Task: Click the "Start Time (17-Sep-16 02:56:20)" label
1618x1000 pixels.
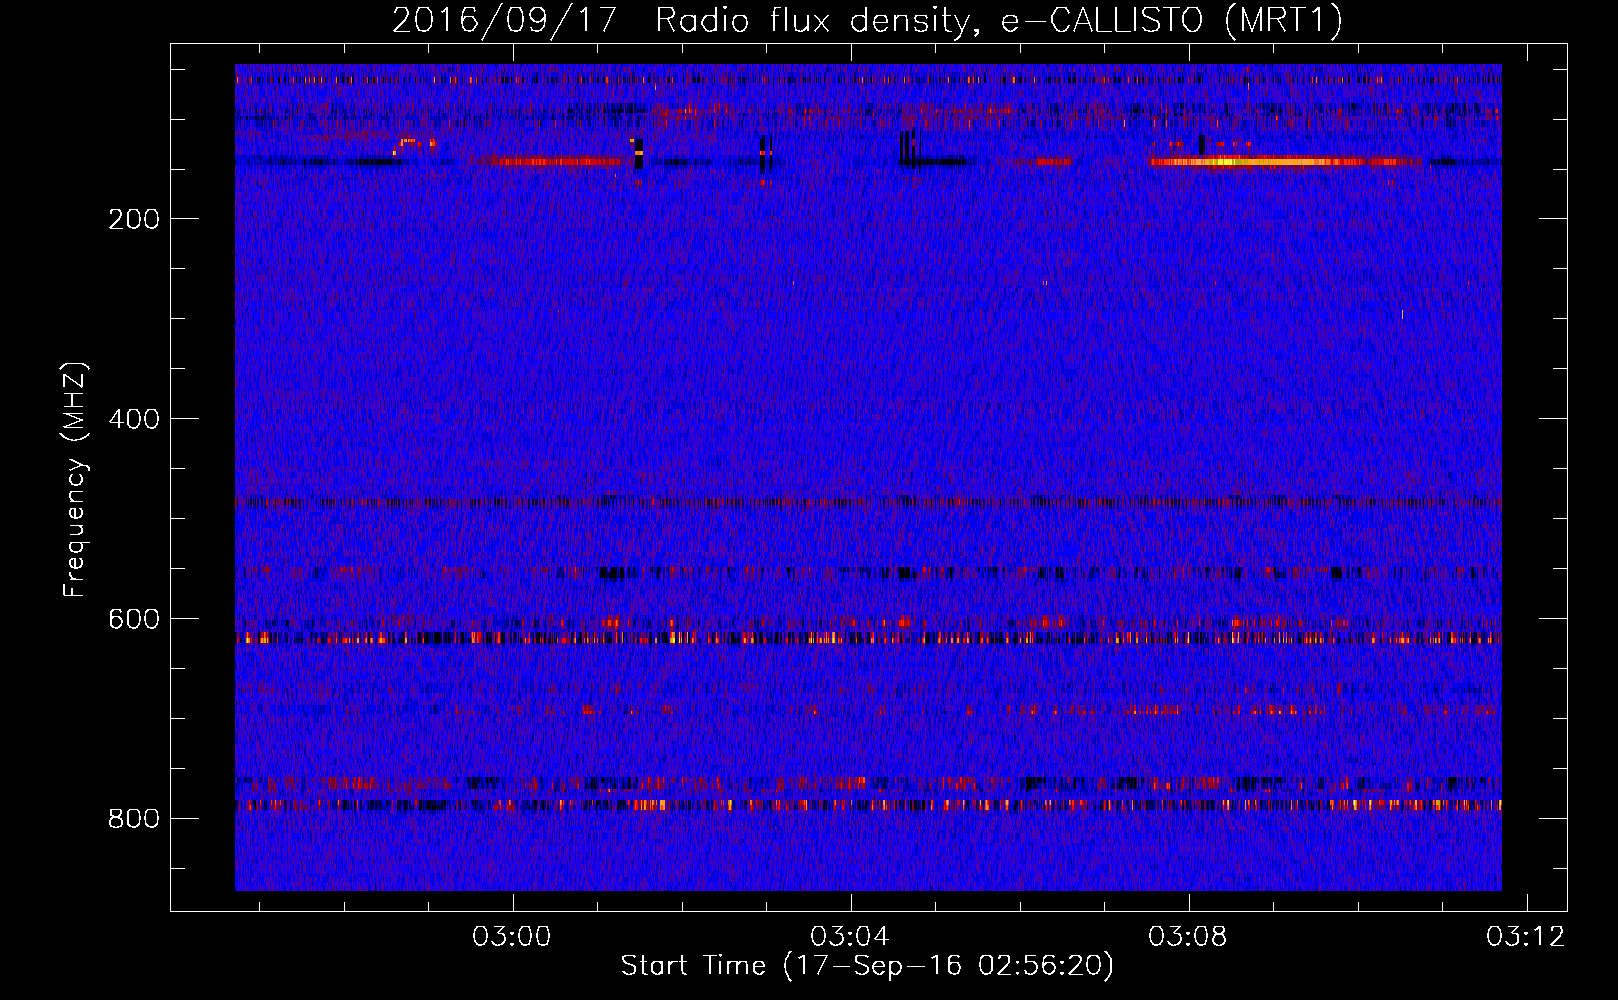Action: coord(867,966)
